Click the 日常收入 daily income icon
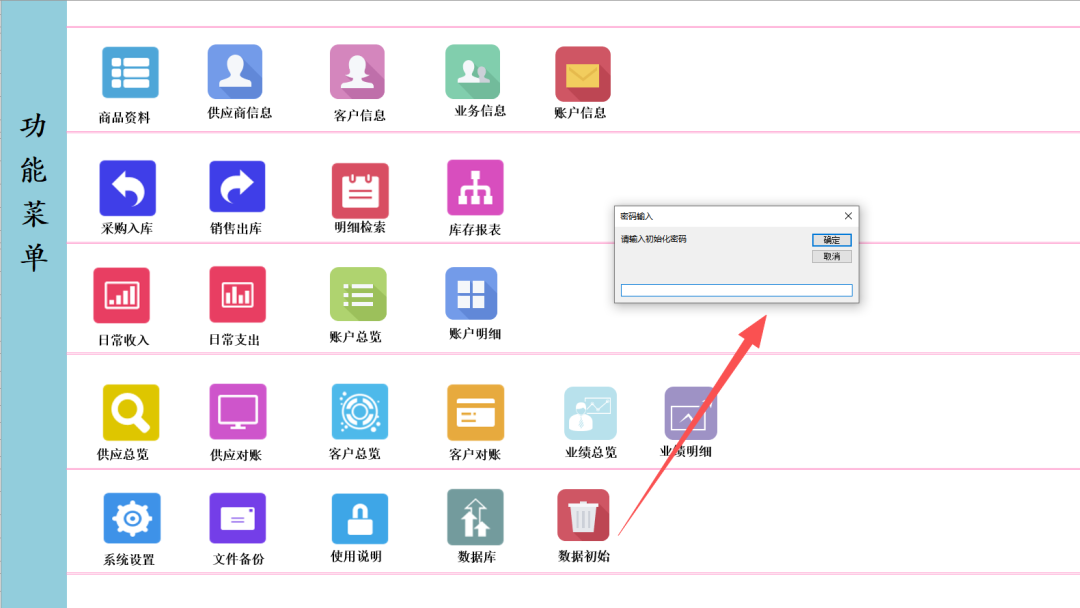The image size is (1080, 608). click(x=122, y=295)
